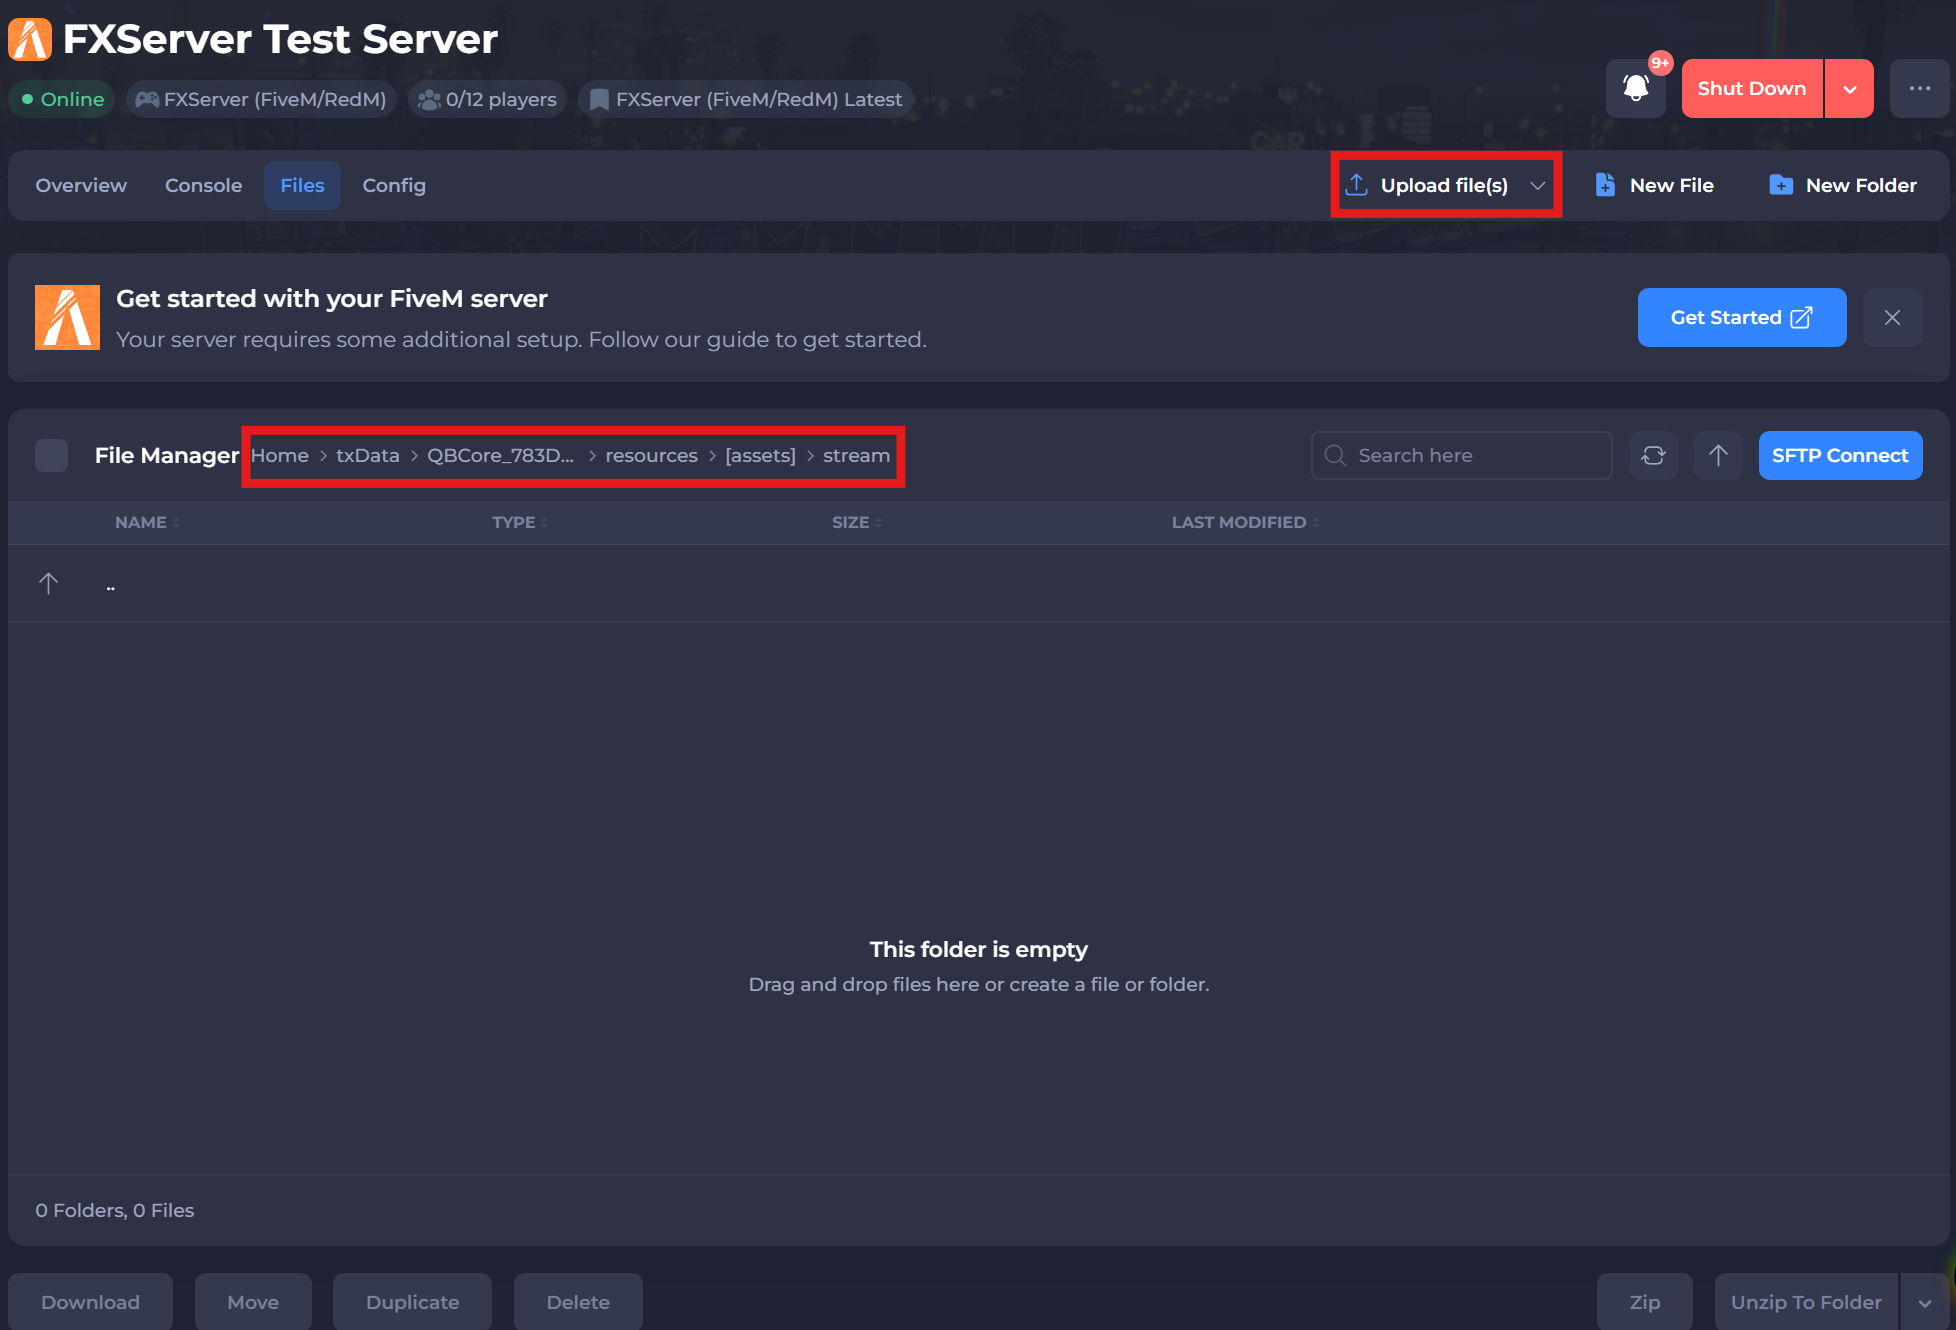Open the three-dots more options menu
Viewport: 1956px width, 1330px height.
(x=1919, y=89)
